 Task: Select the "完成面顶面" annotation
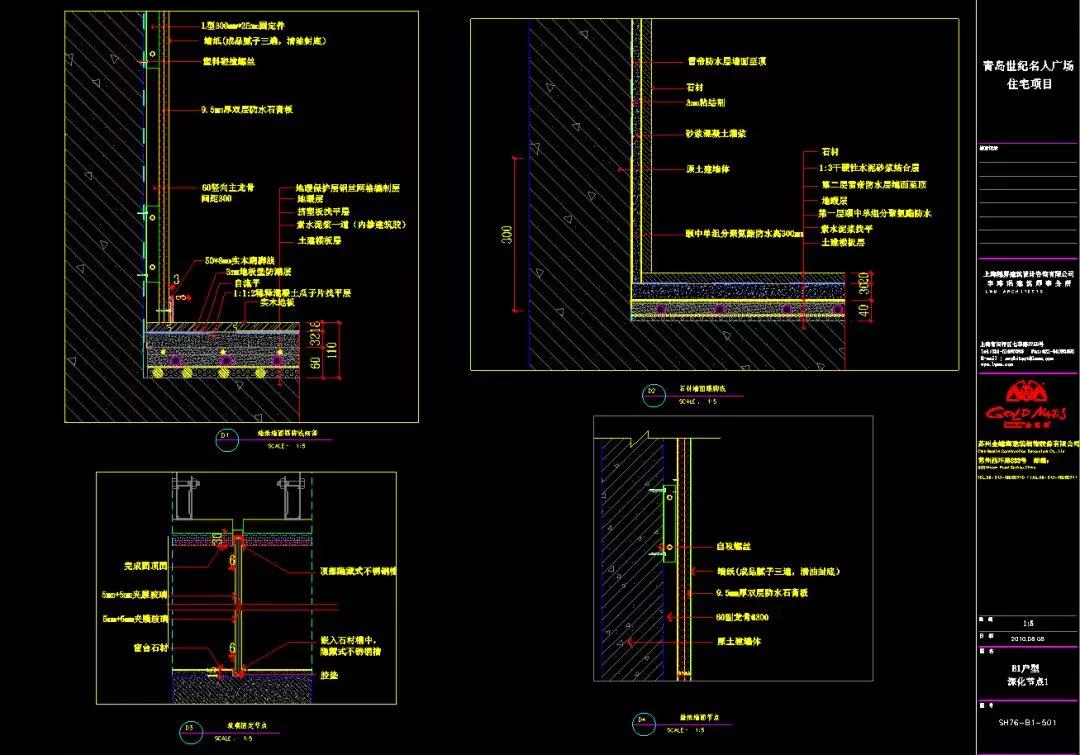pos(145,566)
